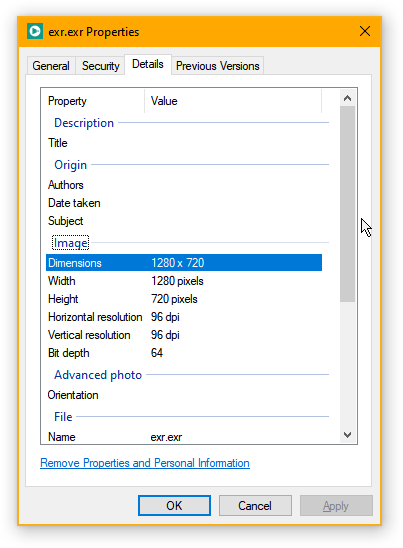Image resolution: width=403 pixels, height=548 pixels.
Task: Select the Details tab
Action: click(x=148, y=64)
